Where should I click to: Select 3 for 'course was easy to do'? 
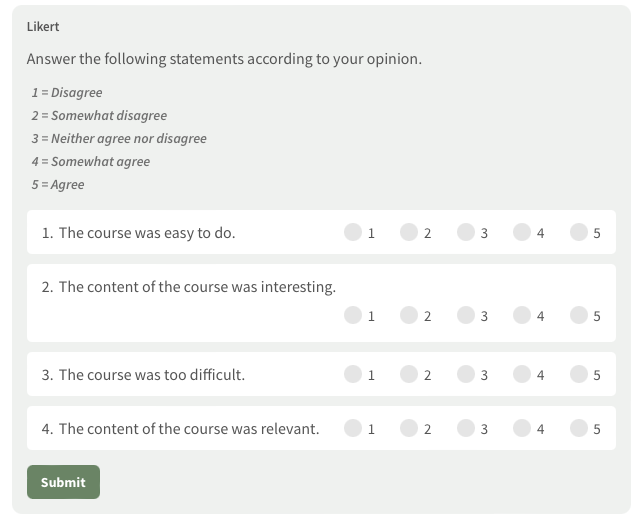point(466,232)
